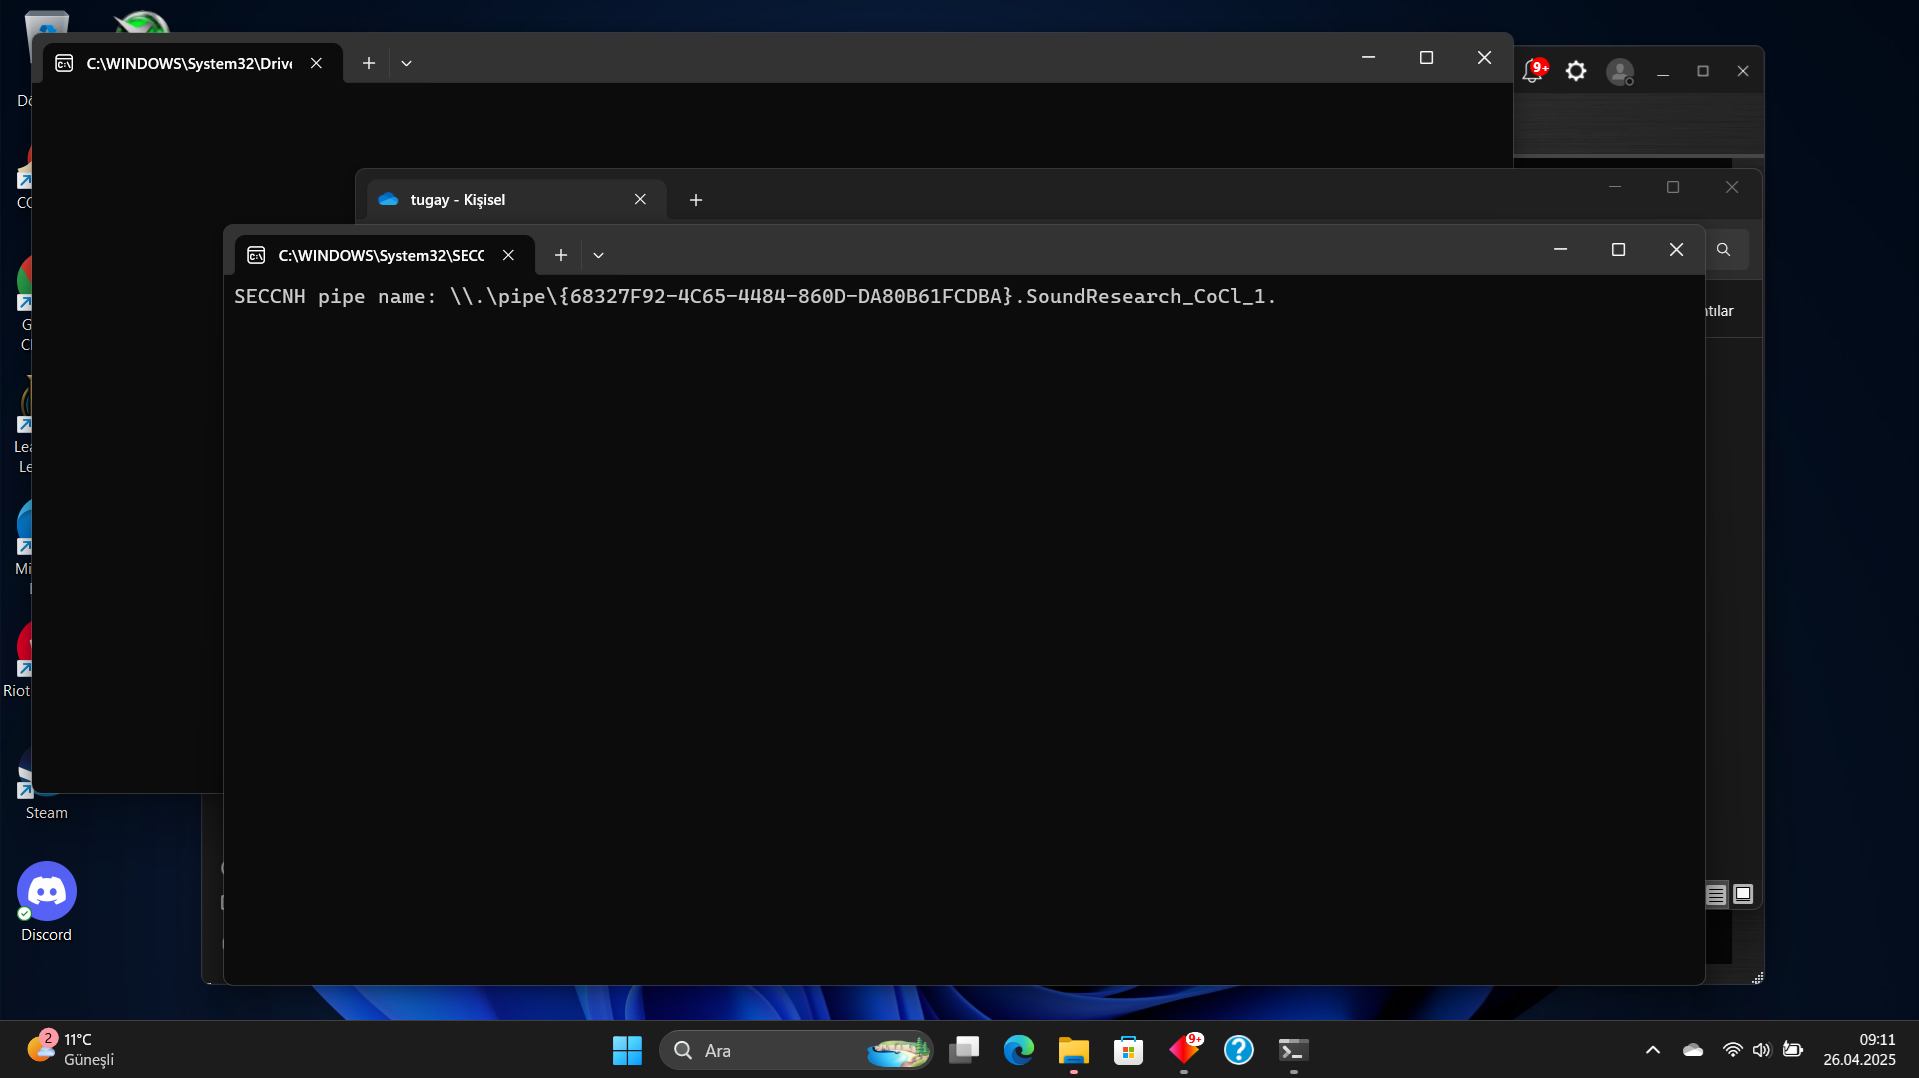
Task: Maximize the SECC terminal window
Action: coord(1618,250)
